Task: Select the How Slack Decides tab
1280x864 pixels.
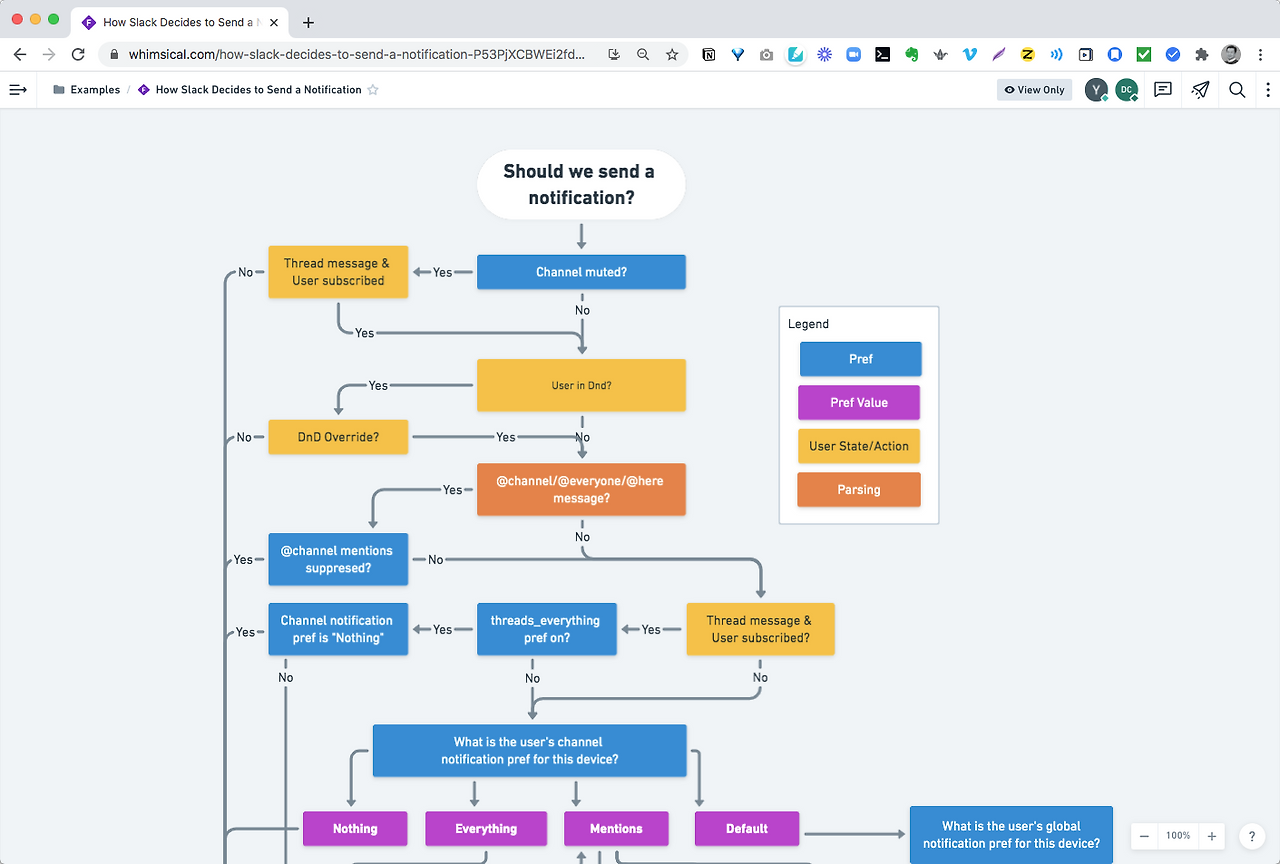Action: (180, 22)
